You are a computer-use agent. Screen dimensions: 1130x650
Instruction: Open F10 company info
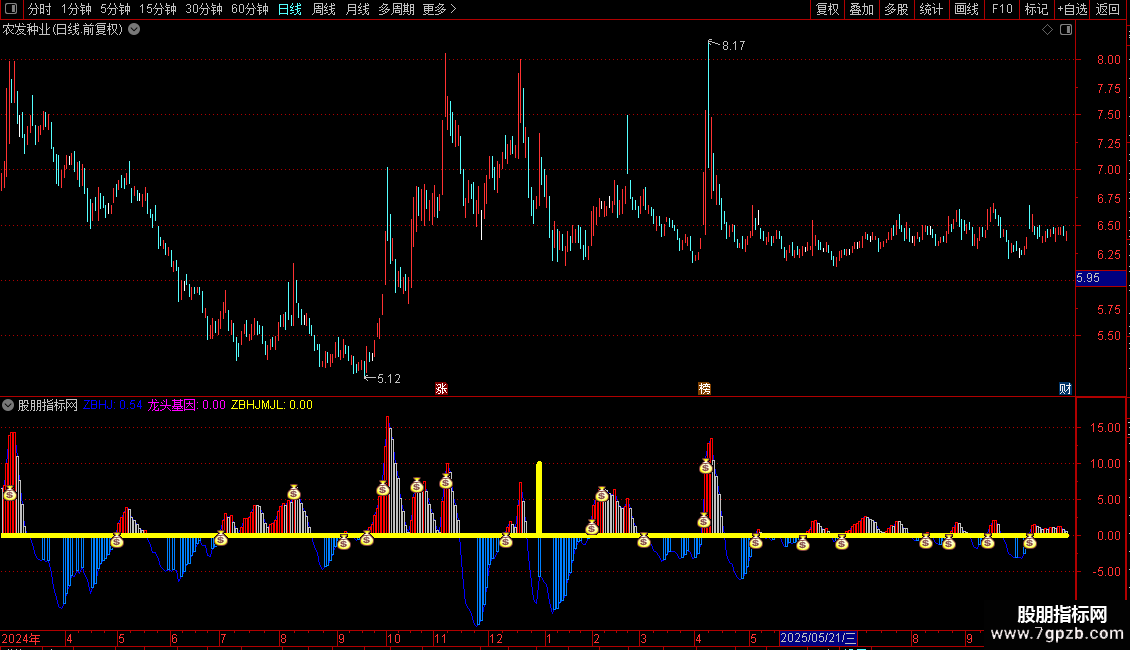[1002, 9]
